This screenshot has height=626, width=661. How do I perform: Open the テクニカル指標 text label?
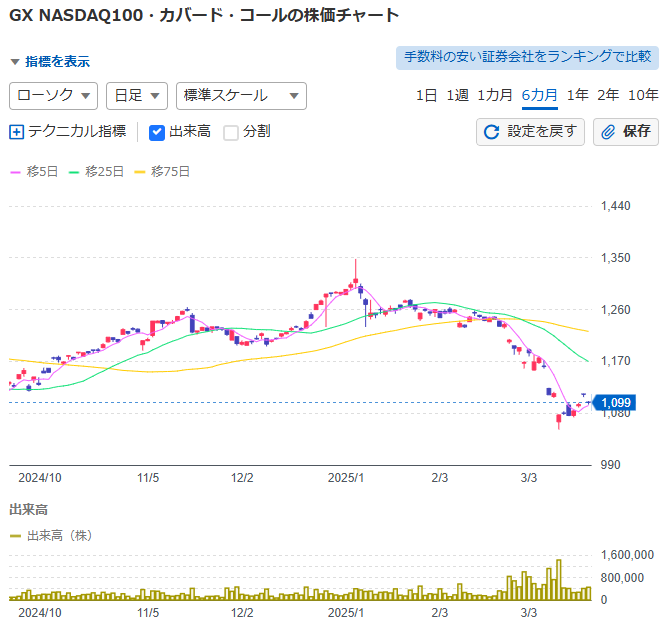77,132
